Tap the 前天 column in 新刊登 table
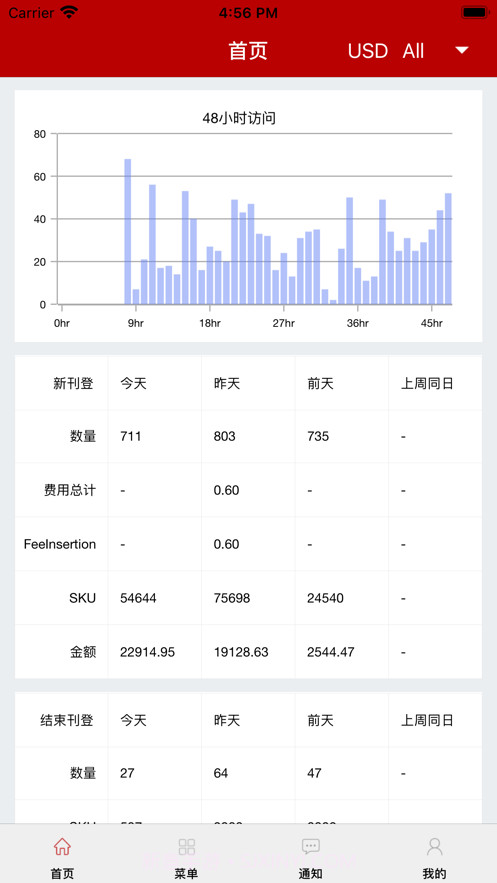The image size is (497, 883). tap(320, 384)
